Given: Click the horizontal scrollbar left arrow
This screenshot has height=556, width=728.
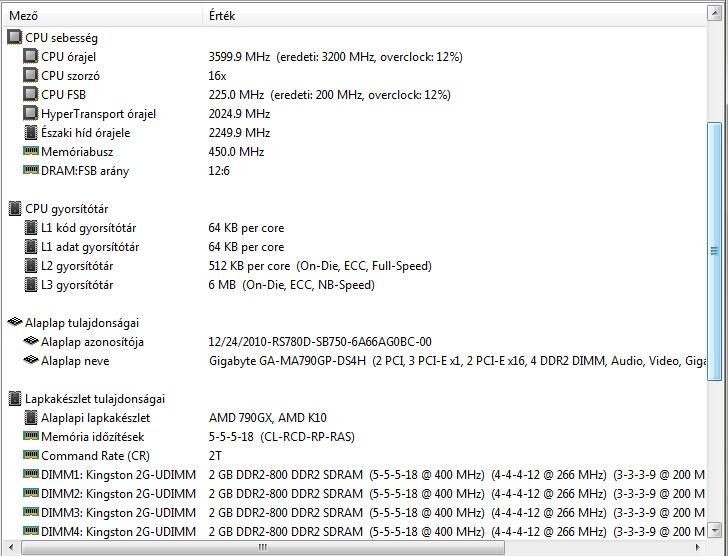Looking at the screenshot, I should point(12,547).
